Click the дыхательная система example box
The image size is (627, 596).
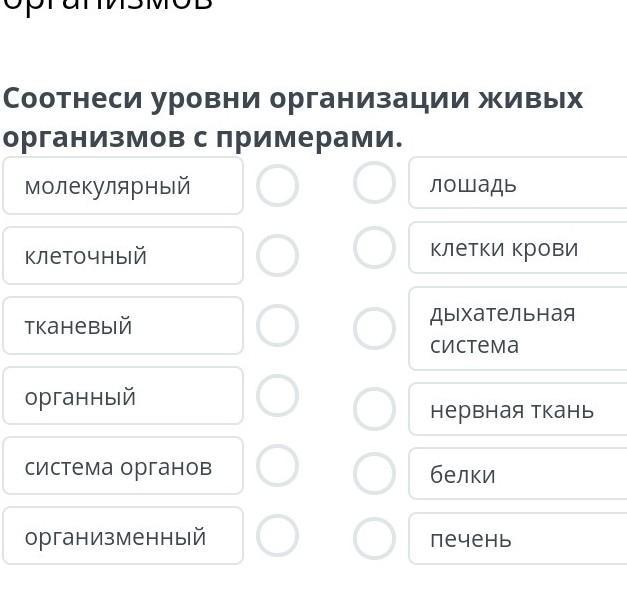pyautogui.click(x=517, y=329)
